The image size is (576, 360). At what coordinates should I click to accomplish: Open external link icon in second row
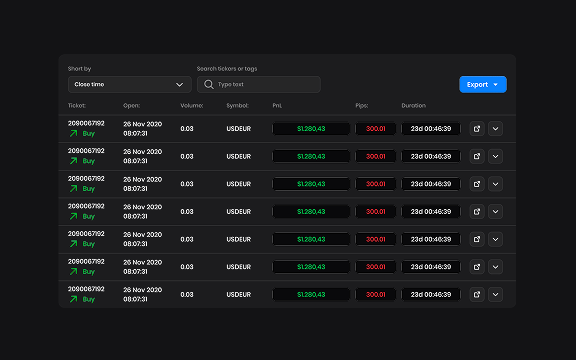coord(477,156)
